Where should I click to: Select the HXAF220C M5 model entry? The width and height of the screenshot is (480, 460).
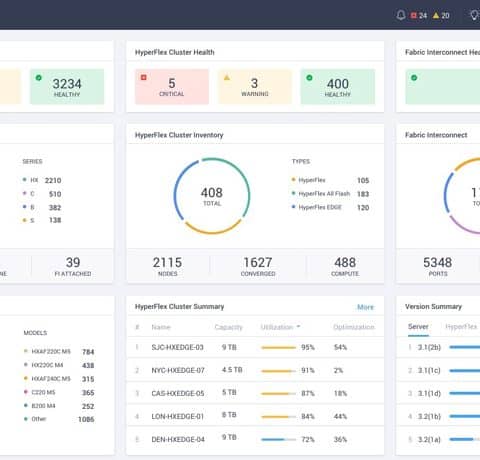[x=59, y=352]
